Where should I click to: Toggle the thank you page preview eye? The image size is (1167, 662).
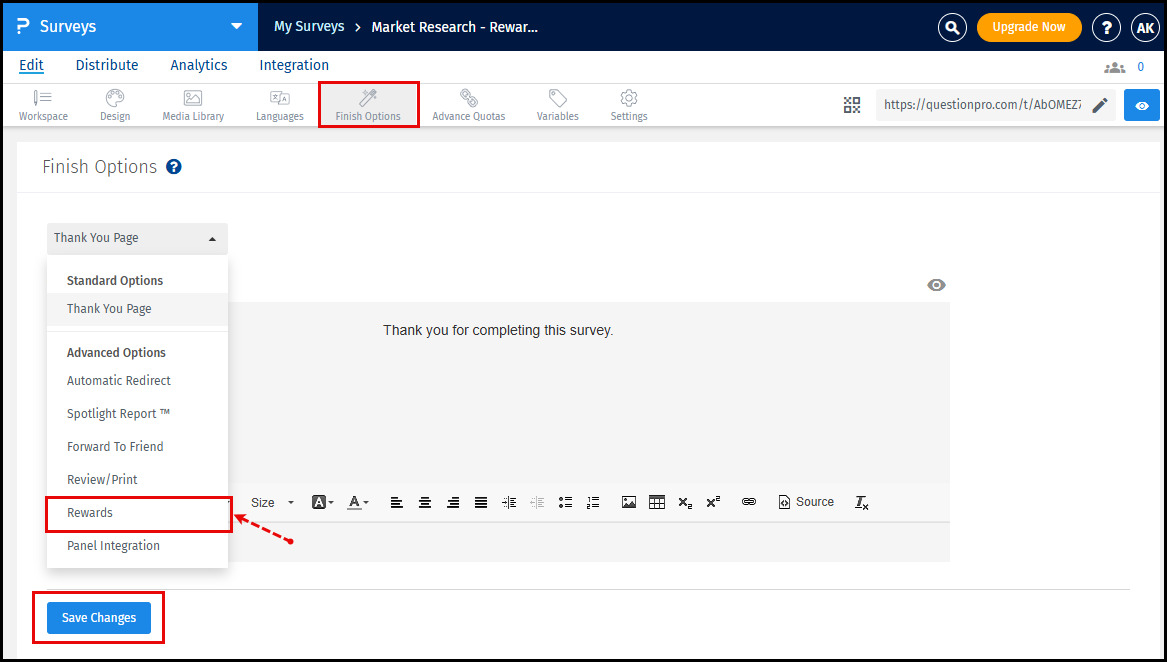[936, 284]
